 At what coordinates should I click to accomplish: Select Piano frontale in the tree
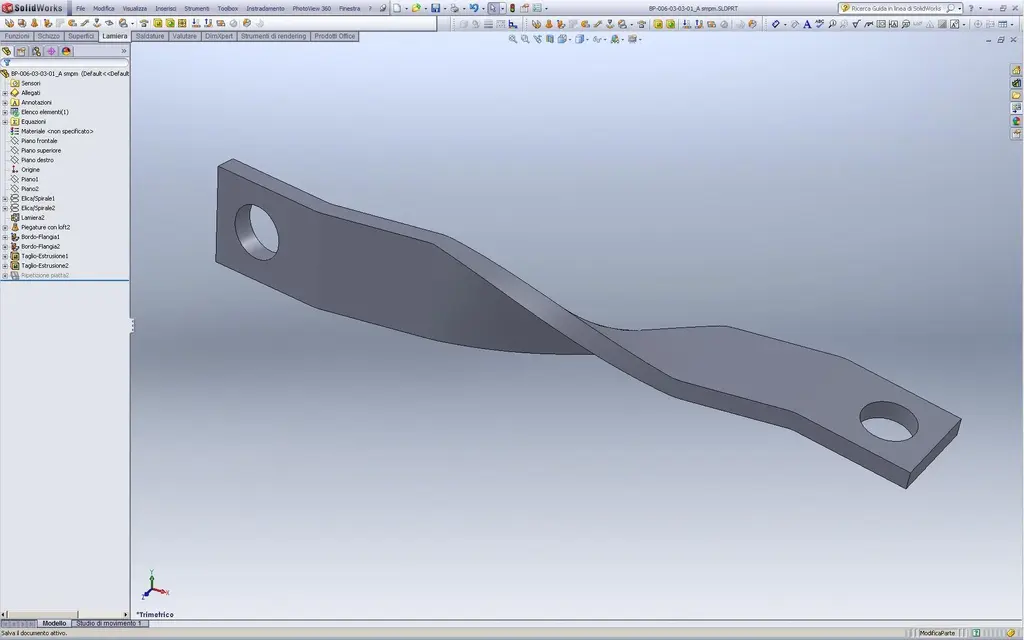[39, 141]
